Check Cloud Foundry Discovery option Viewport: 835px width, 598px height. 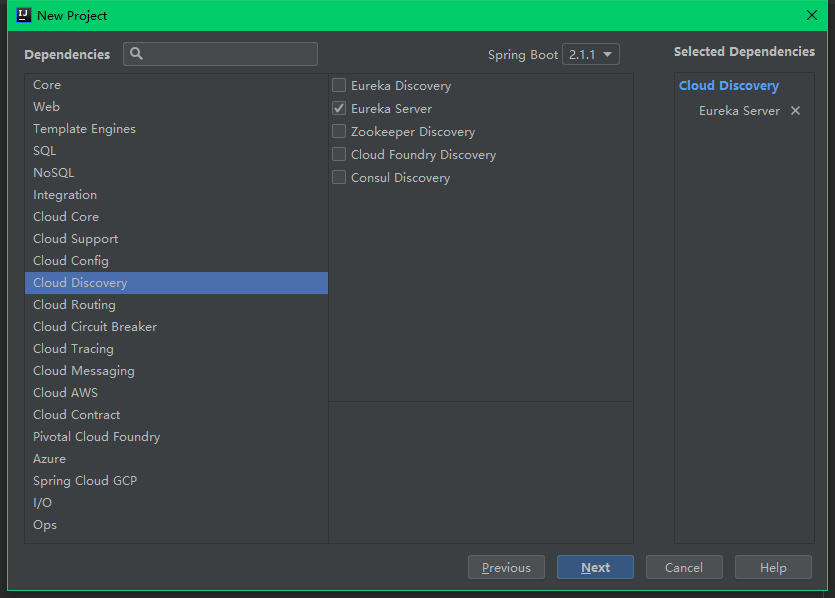tap(339, 154)
